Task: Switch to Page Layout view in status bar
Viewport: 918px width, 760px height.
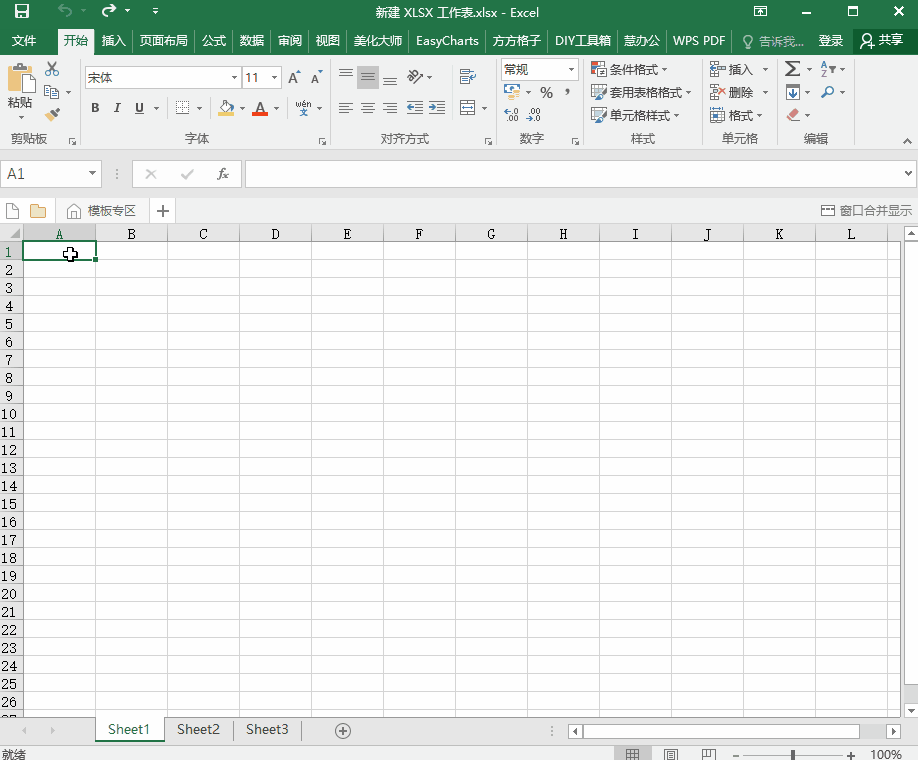Action: pos(670,754)
